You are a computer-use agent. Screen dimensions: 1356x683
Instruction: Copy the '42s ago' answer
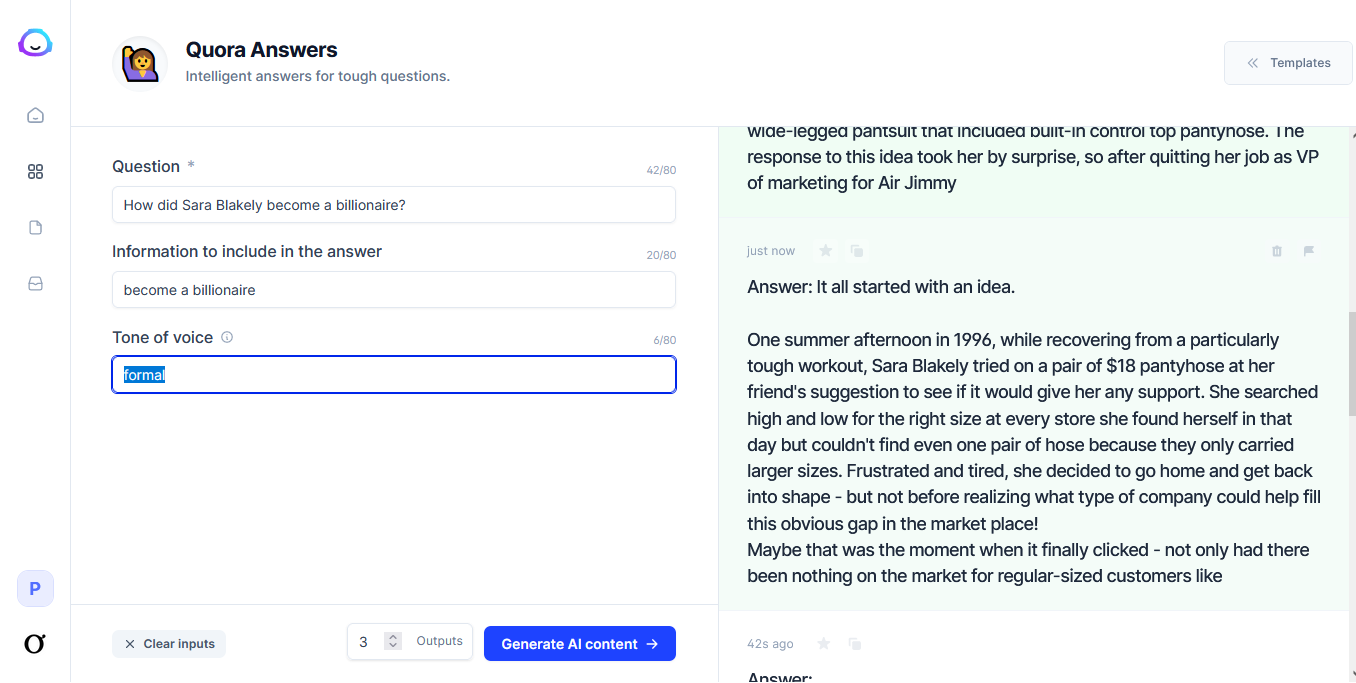[855, 643]
